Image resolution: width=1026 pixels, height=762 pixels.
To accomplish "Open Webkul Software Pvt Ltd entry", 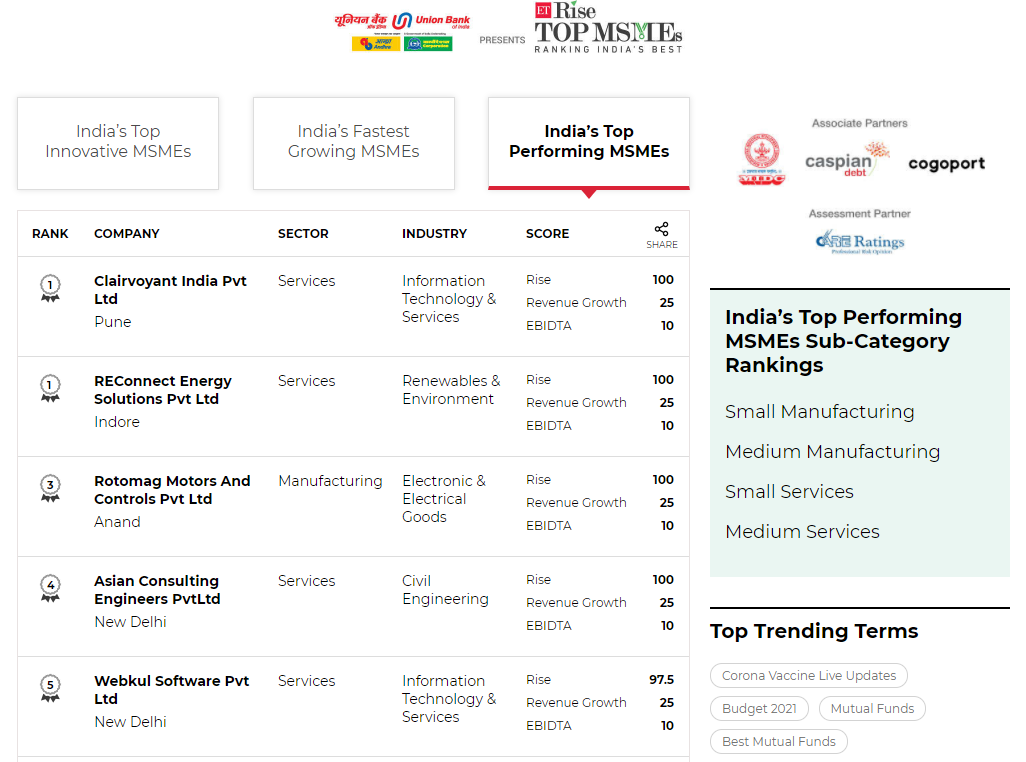I will pos(171,690).
